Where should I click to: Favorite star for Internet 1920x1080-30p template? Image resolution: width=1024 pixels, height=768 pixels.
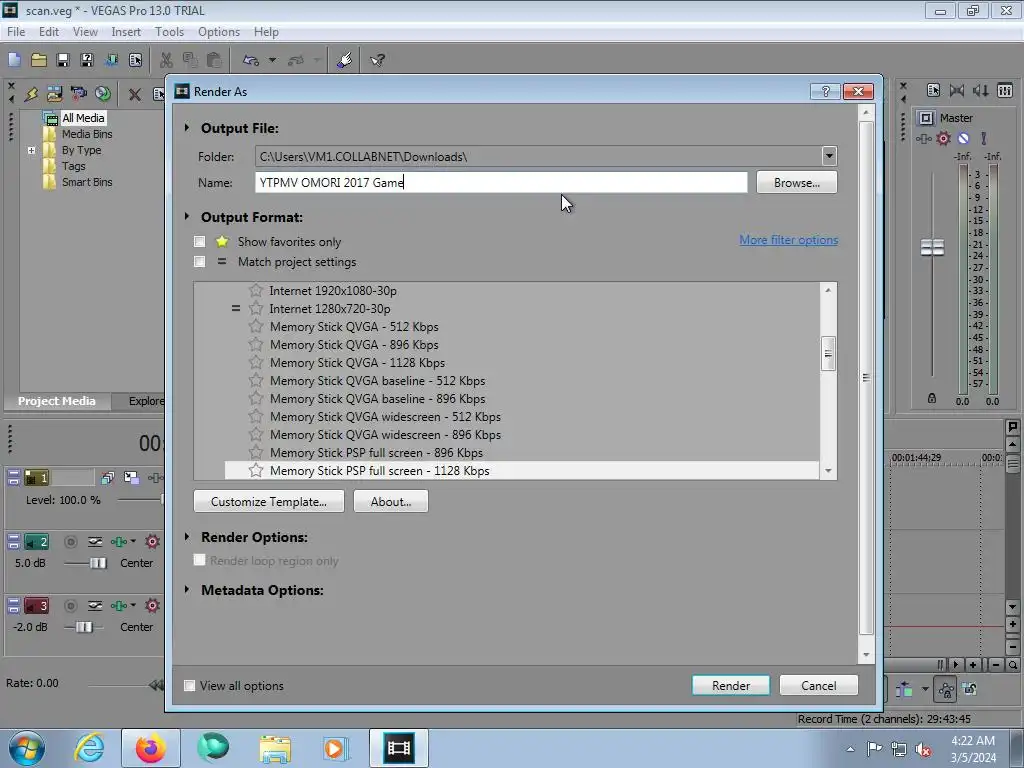pyautogui.click(x=256, y=291)
